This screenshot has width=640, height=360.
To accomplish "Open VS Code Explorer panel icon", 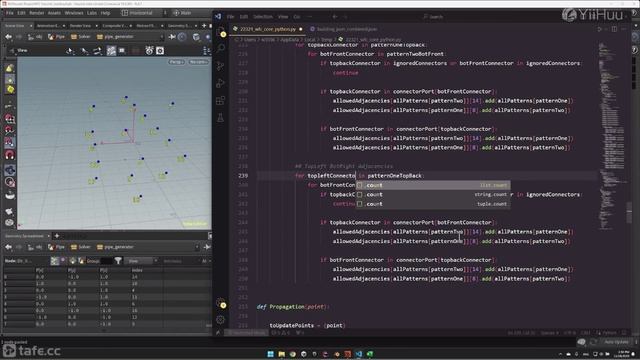I will 221,33.
